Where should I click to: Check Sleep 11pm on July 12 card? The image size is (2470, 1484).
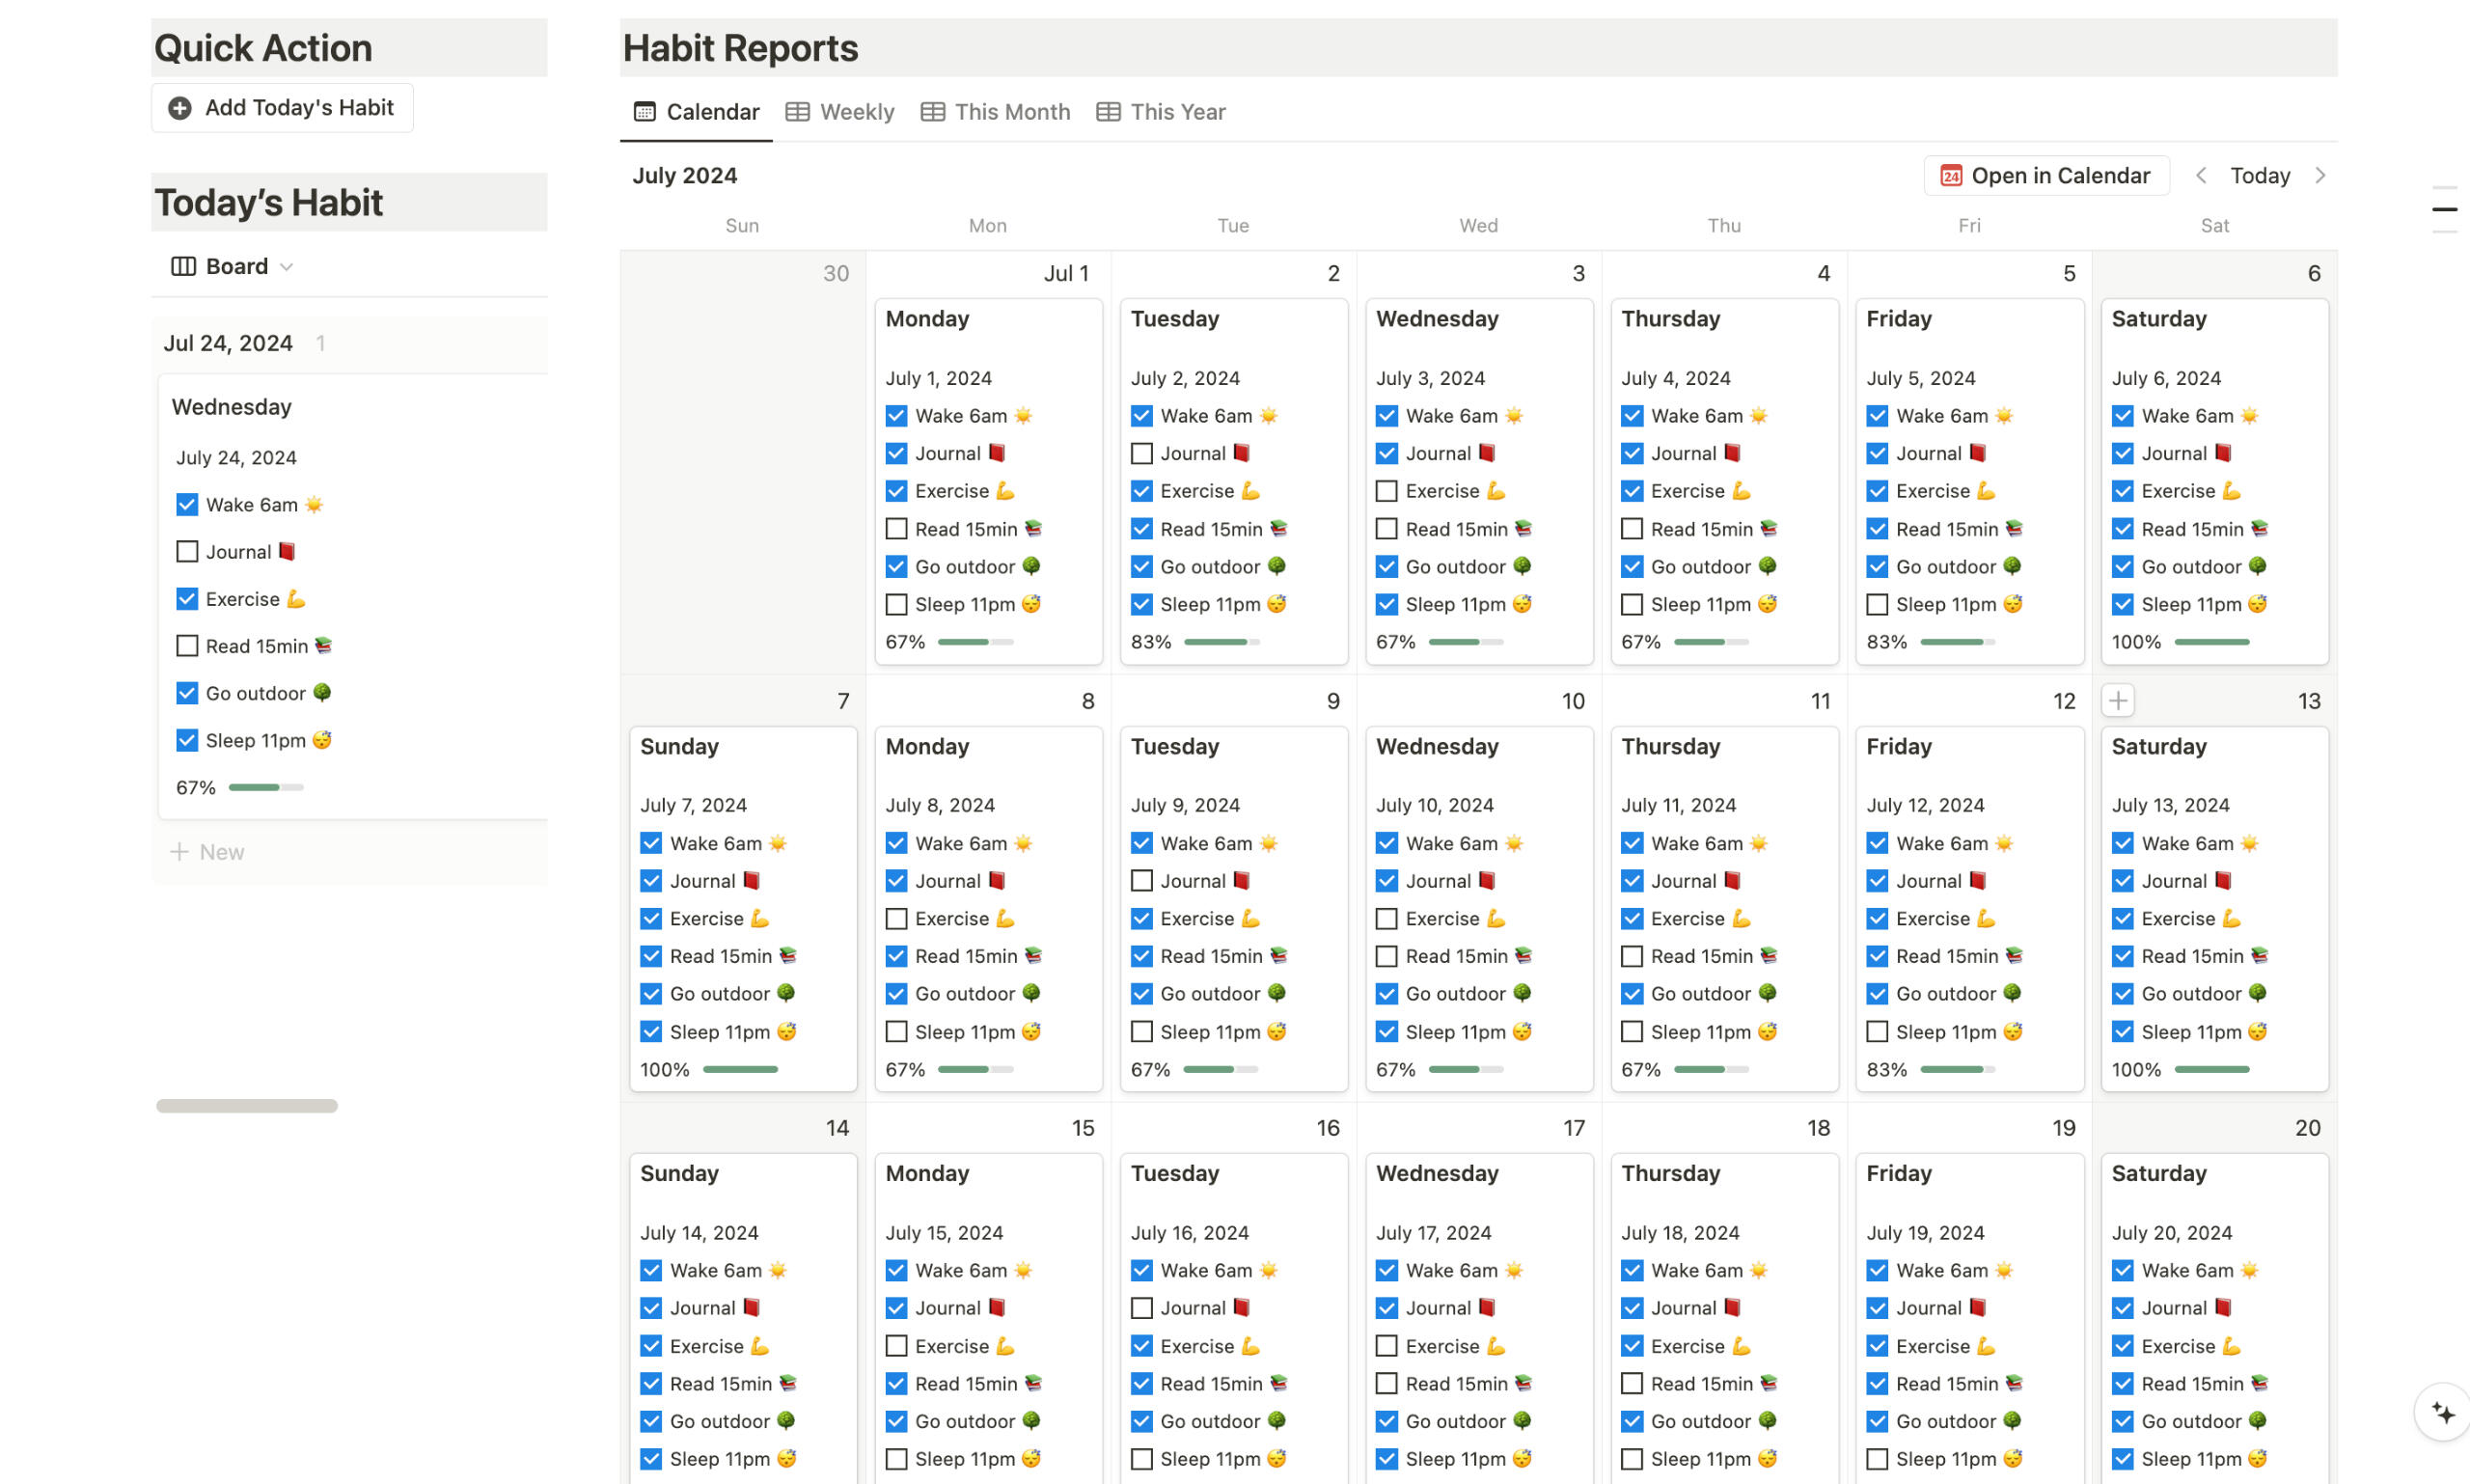1877,1032
